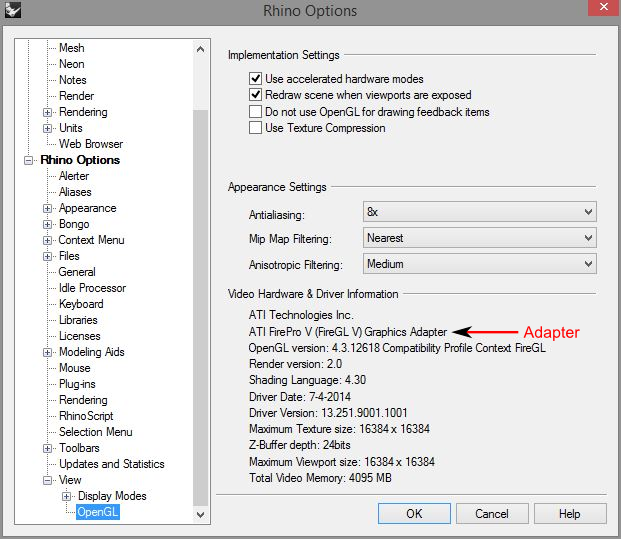Select Licenses in the options tree
Image resolution: width=621 pixels, height=539 pixels.
pyautogui.click(x=80, y=336)
